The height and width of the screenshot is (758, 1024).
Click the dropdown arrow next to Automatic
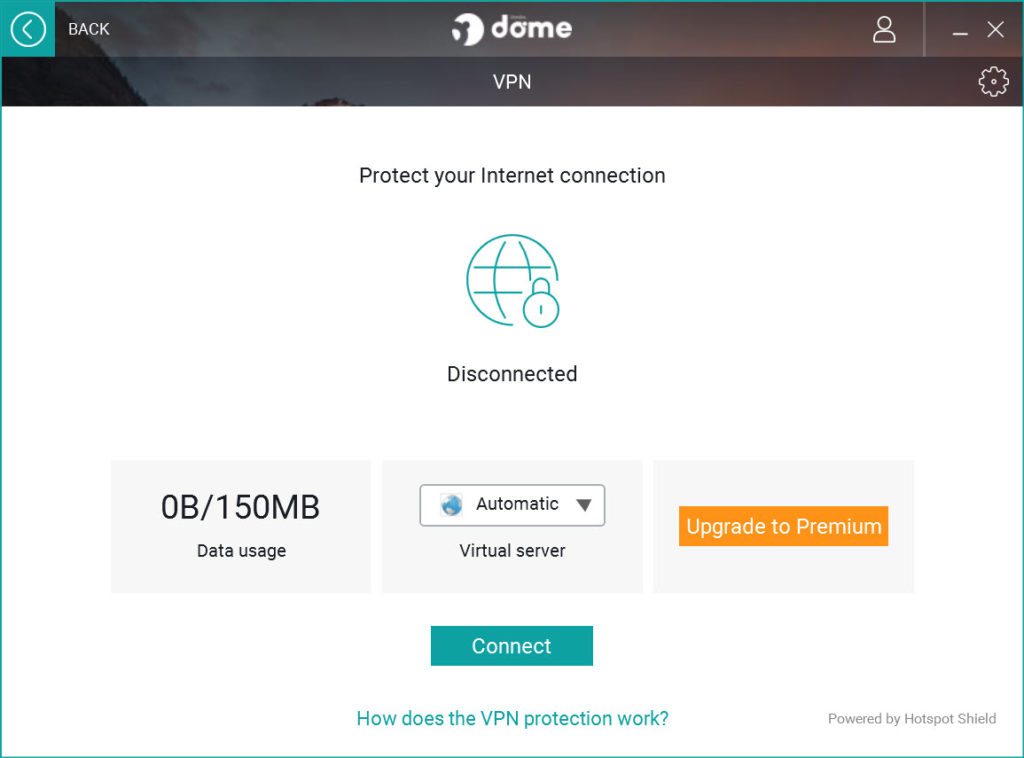click(x=584, y=505)
